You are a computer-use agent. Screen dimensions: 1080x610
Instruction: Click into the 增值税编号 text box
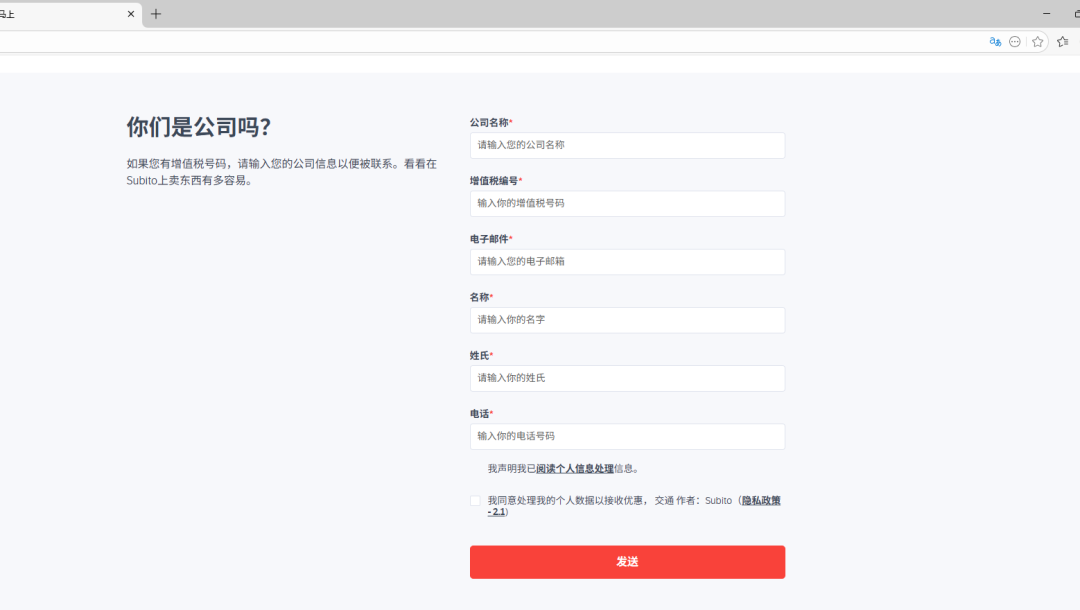(627, 203)
